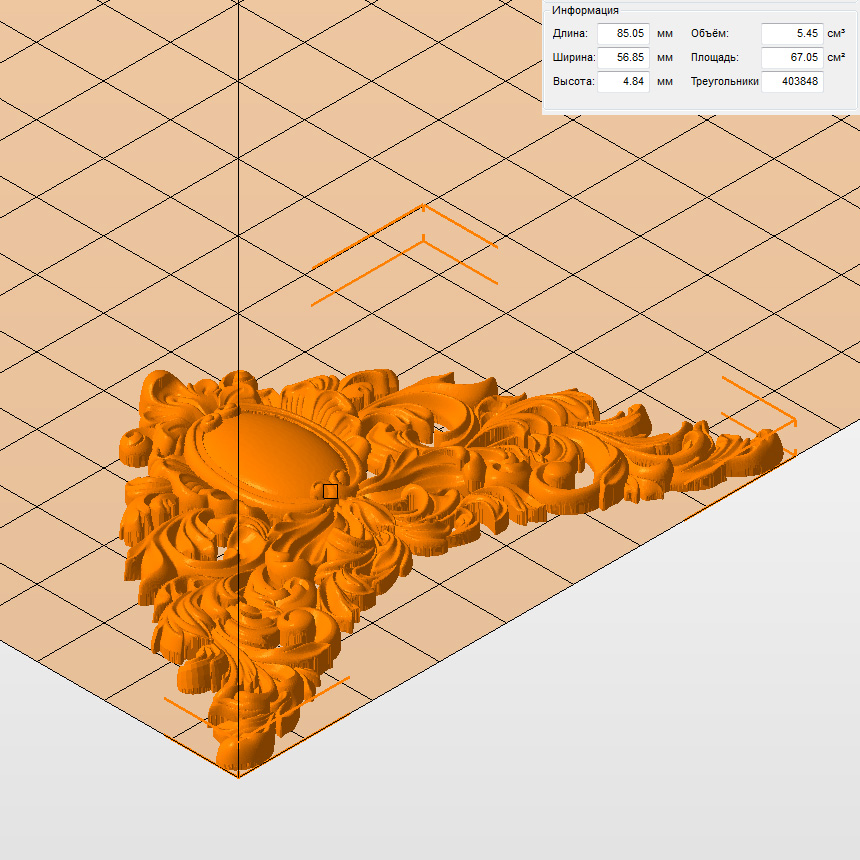The height and width of the screenshot is (860, 860).
Task: Click the Информация group title
Action: point(585,10)
